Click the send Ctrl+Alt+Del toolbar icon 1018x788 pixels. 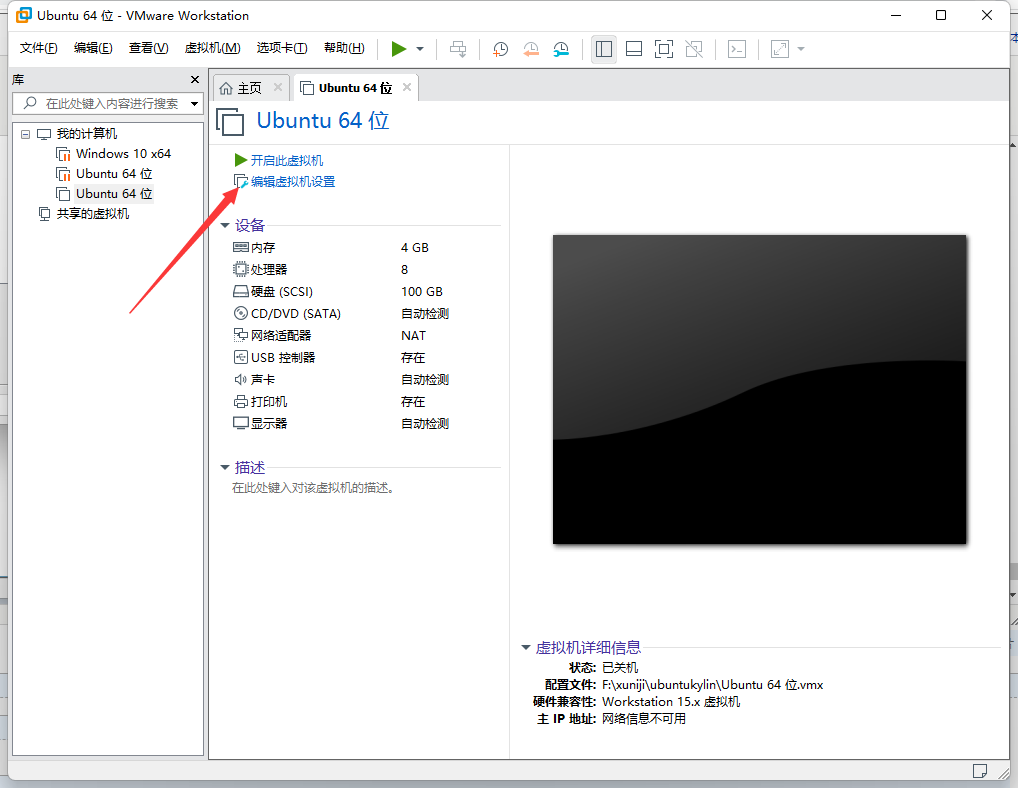[458, 49]
